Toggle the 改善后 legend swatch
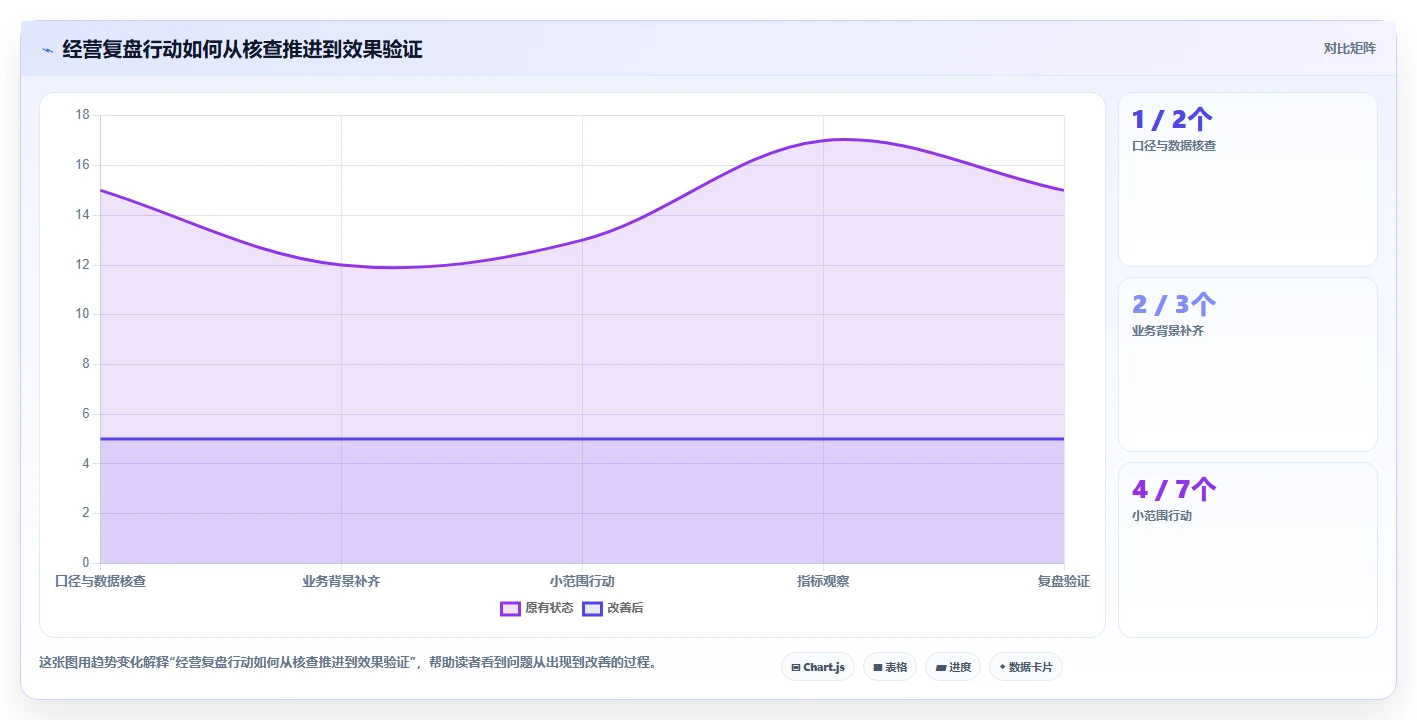The height and width of the screenshot is (720, 1417). 592,608
